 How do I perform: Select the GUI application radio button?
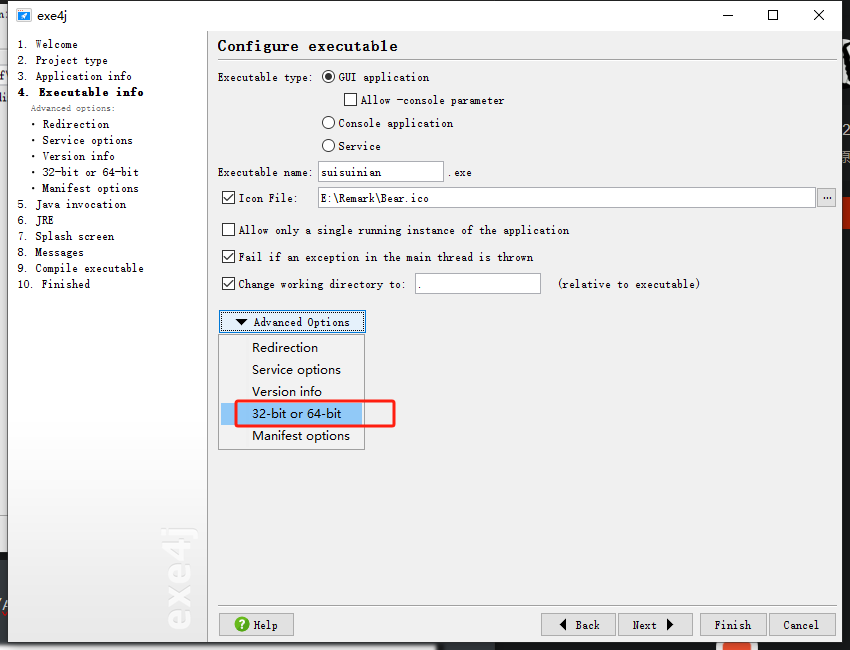coord(328,77)
